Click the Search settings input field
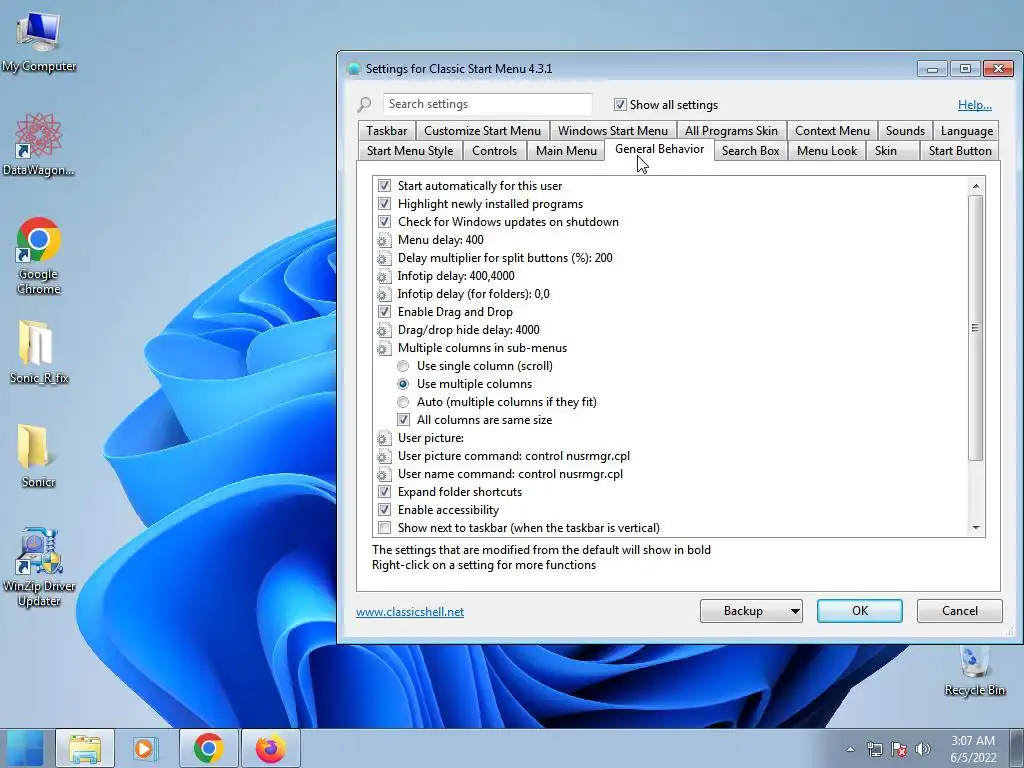 coord(487,104)
